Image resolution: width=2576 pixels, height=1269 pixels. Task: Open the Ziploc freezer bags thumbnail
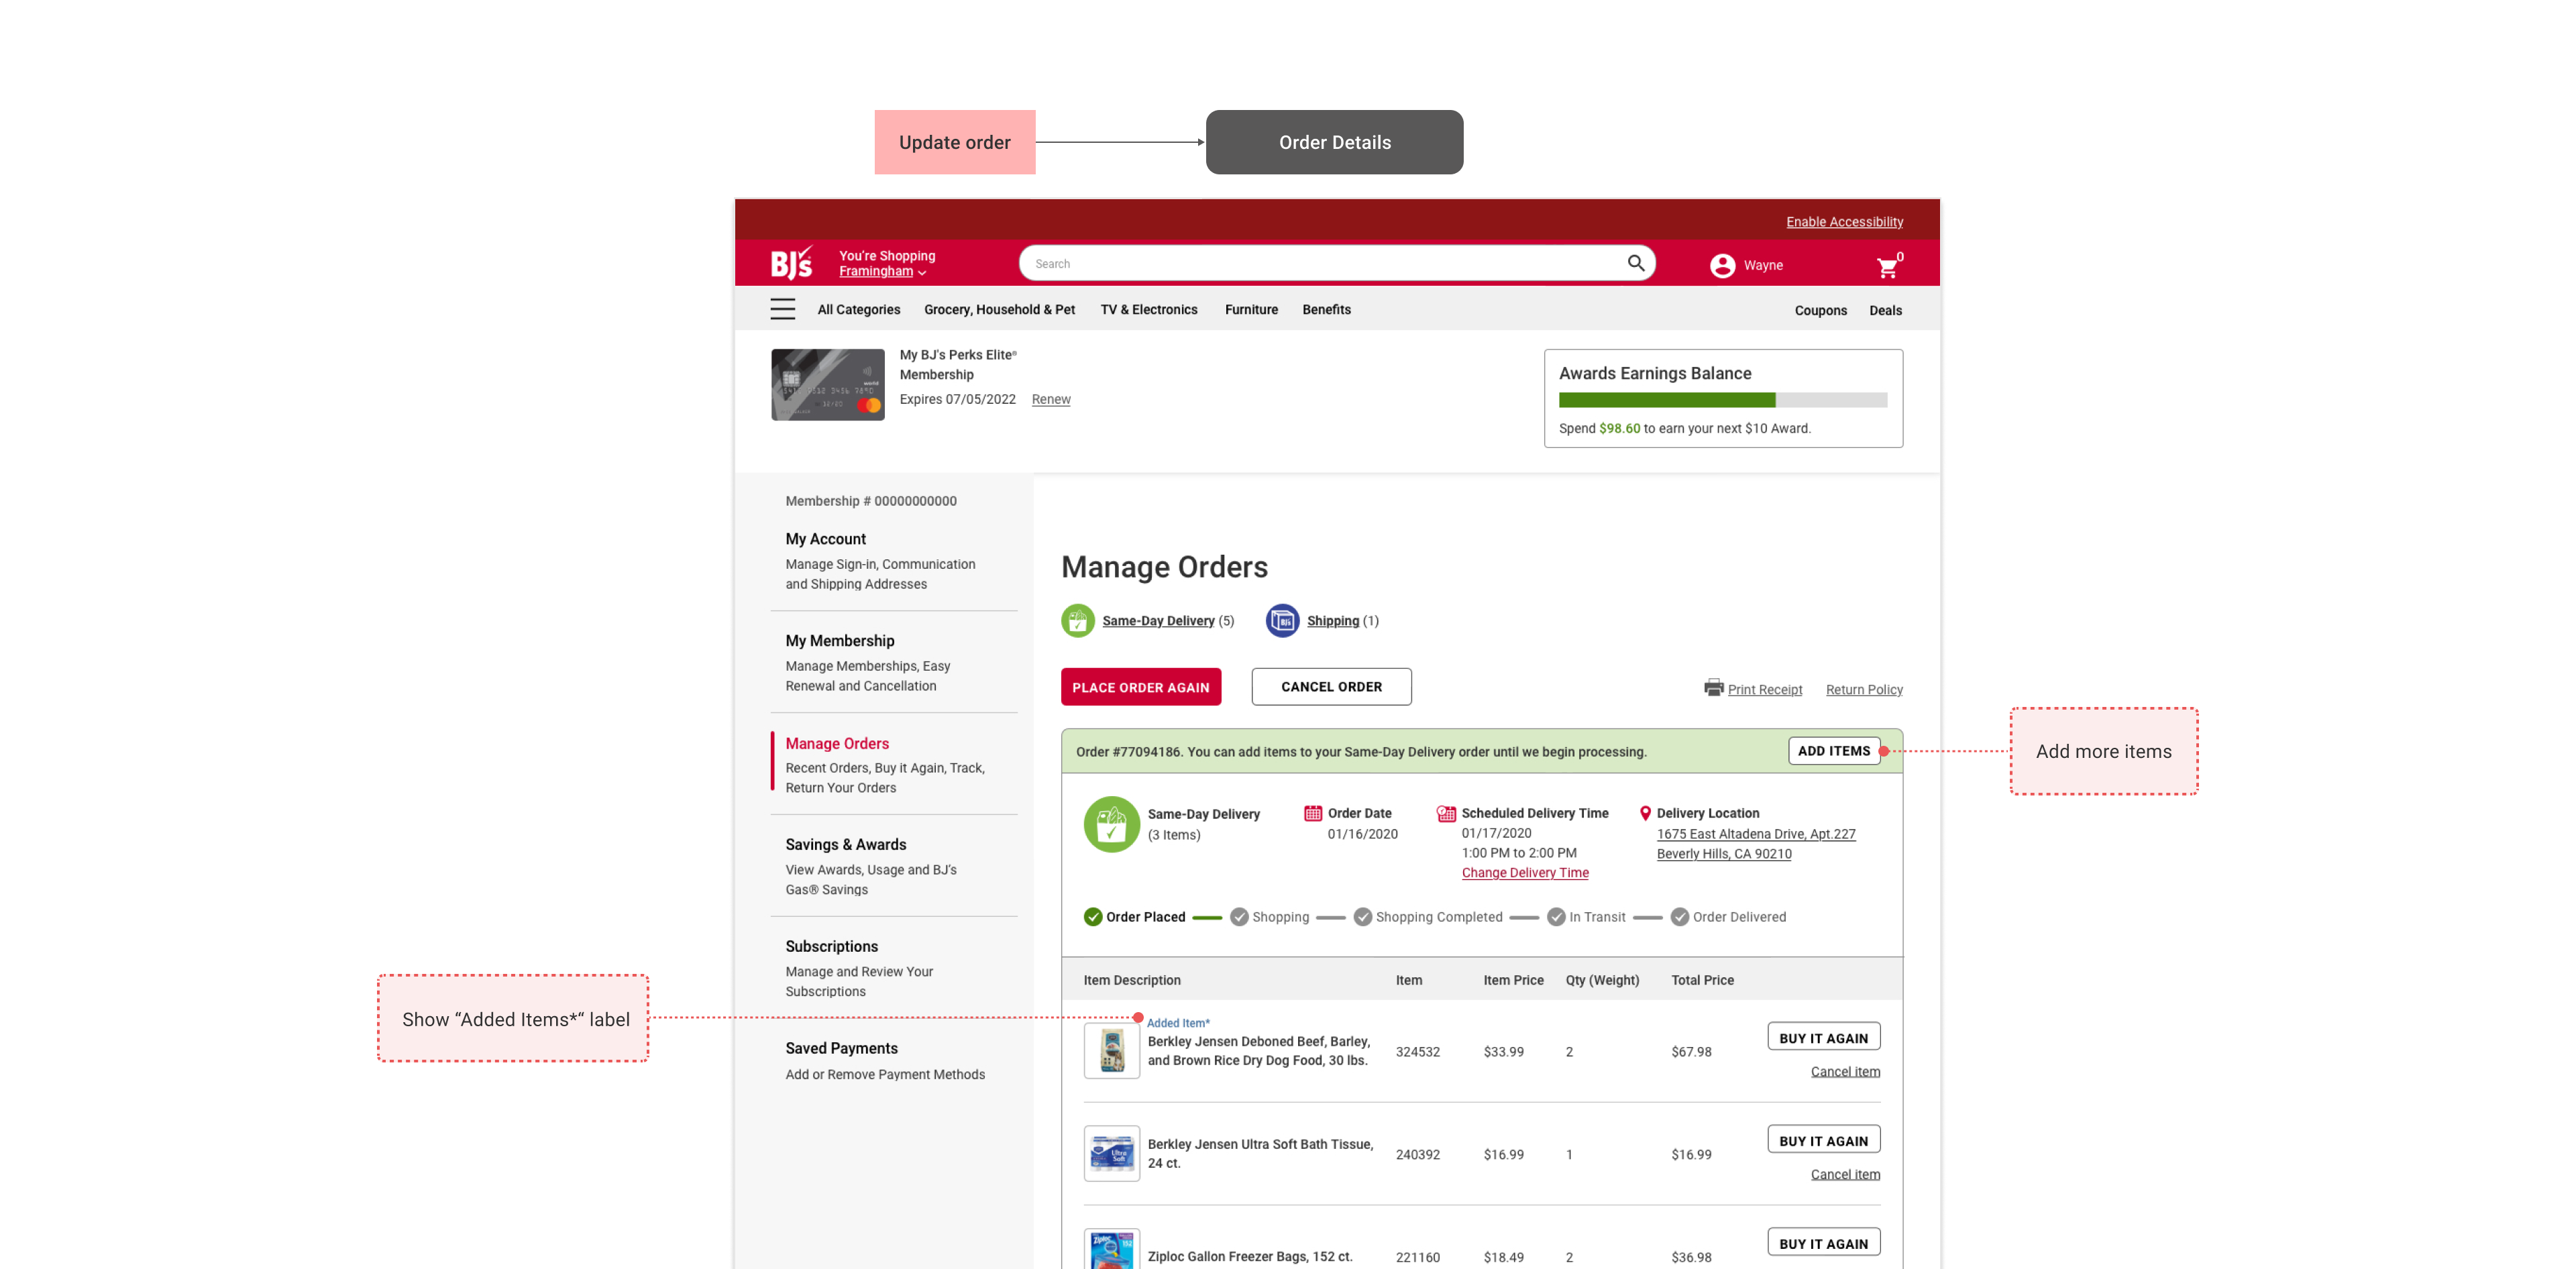pos(1112,1249)
